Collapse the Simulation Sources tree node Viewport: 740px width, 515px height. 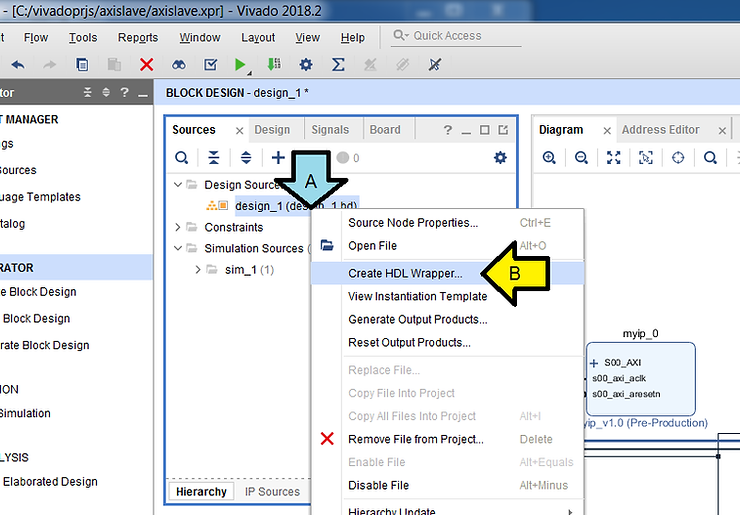tap(178, 248)
